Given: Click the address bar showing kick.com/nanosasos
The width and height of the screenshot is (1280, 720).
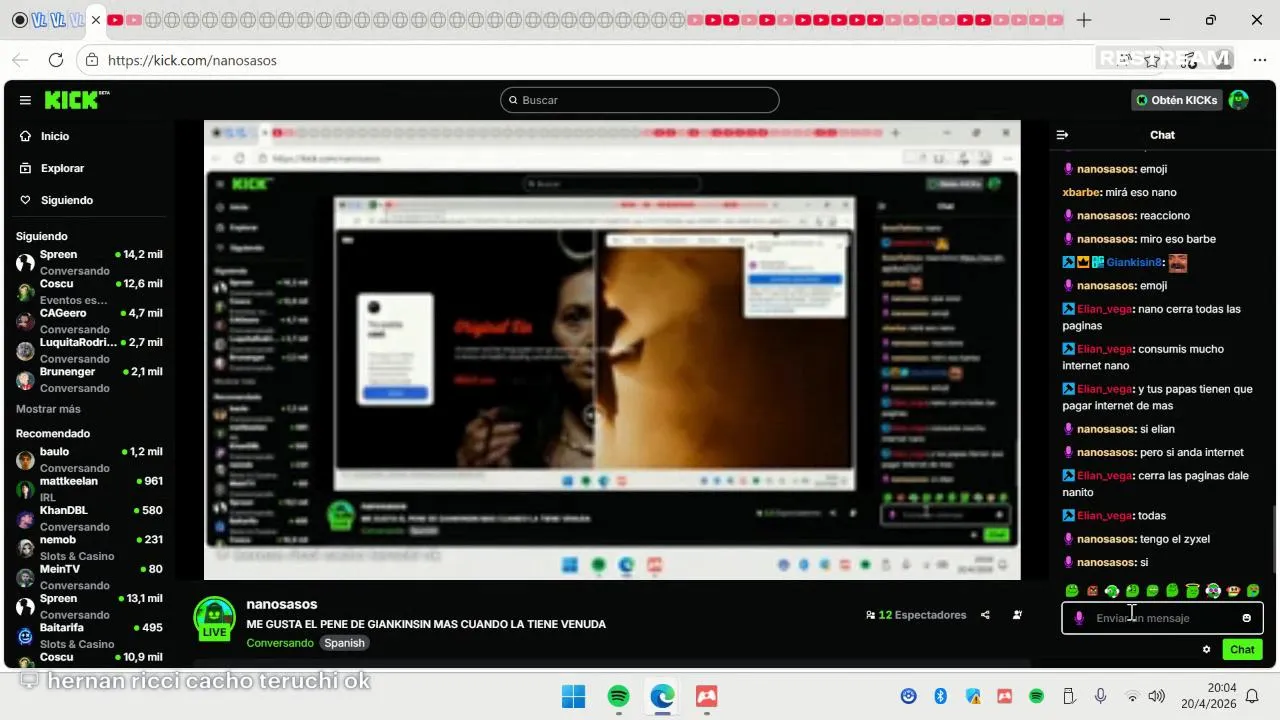Looking at the screenshot, I should (192, 60).
